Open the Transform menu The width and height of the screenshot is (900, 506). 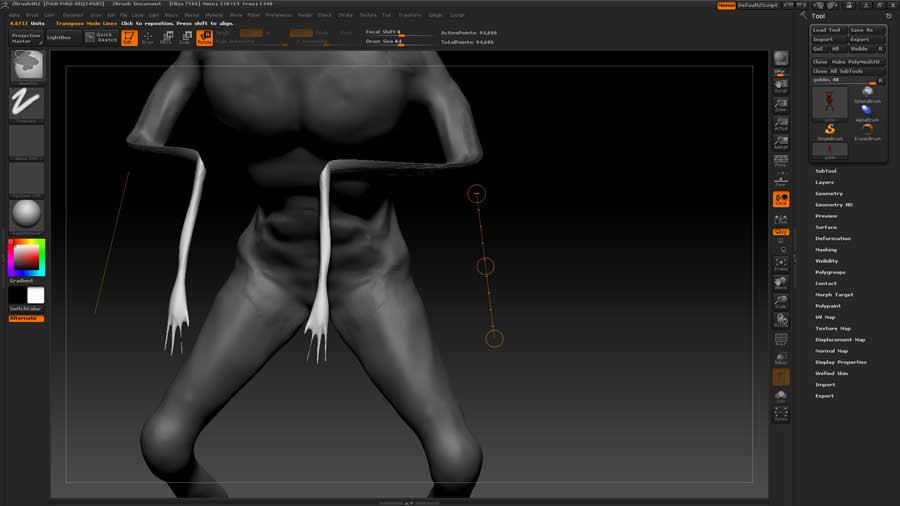pyautogui.click(x=410, y=15)
